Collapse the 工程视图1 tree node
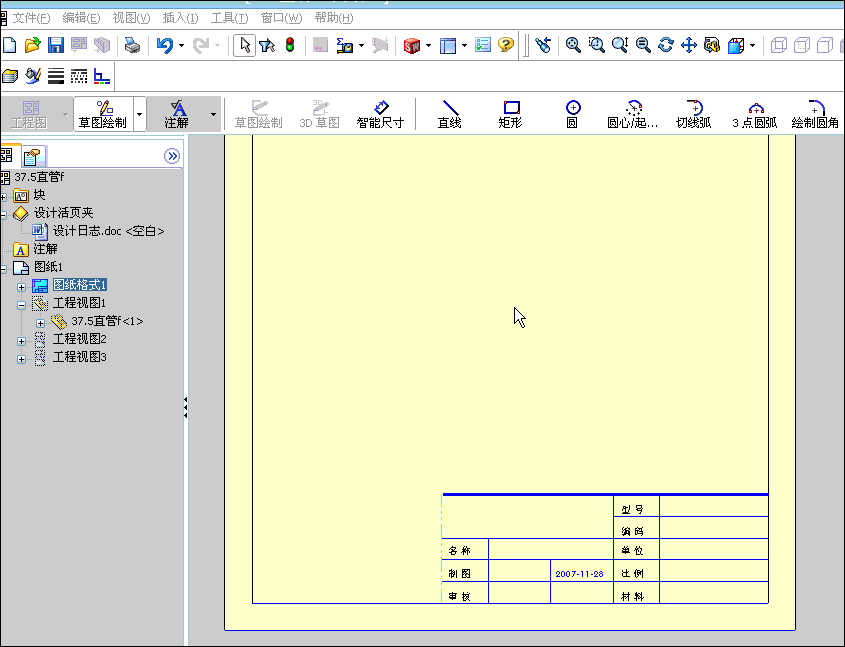 tap(22, 305)
